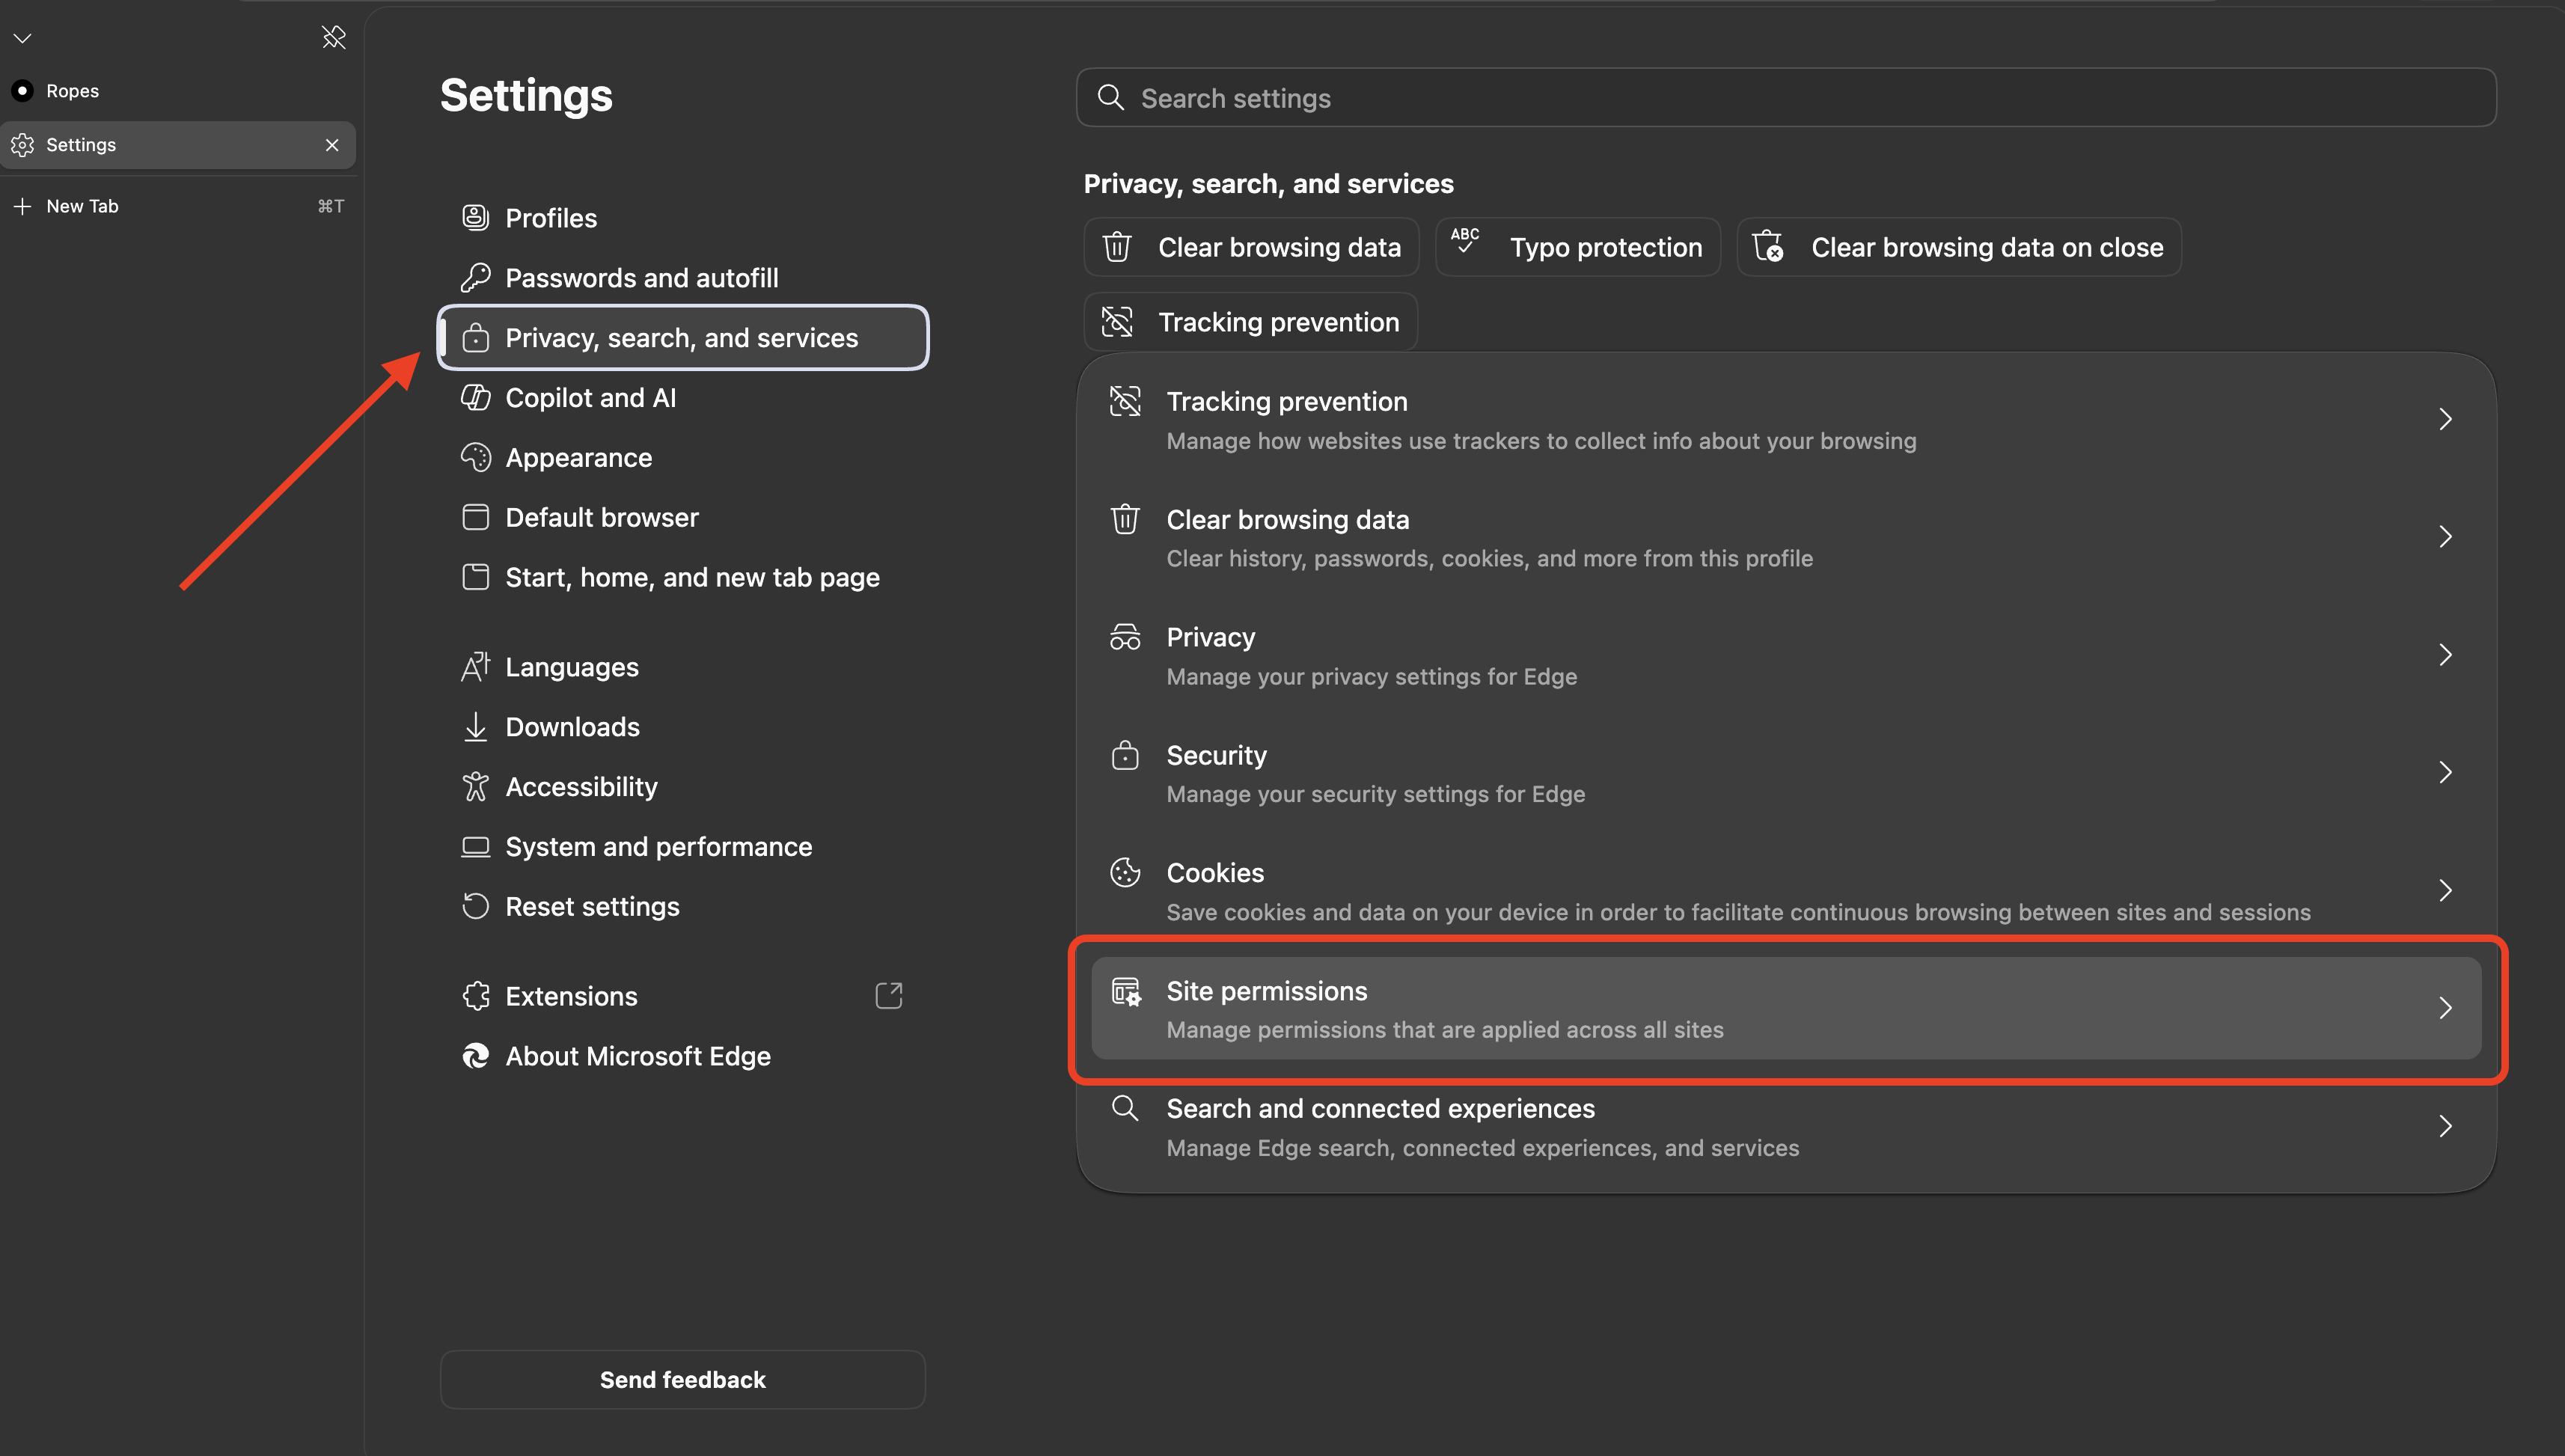The width and height of the screenshot is (2565, 1456).
Task: Click the Extensions puzzle icon
Action: (475, 996)
